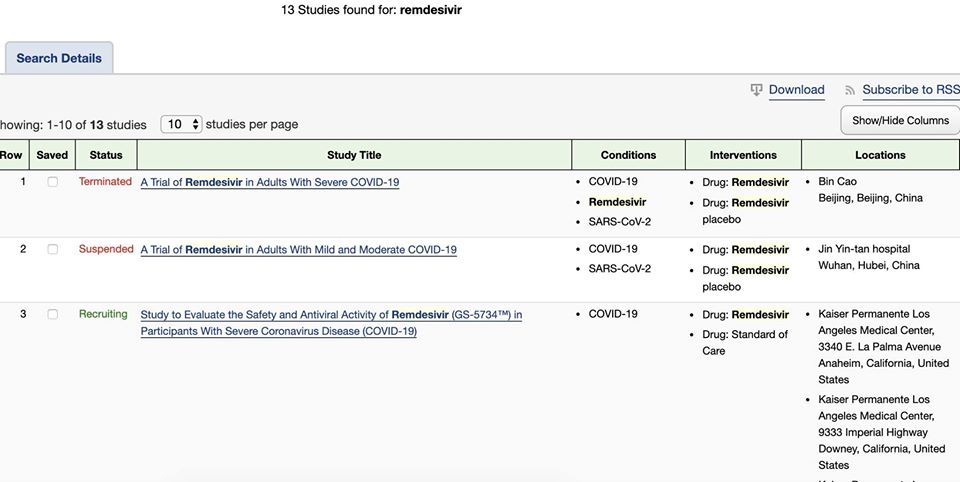Click the Status column header
Image resolution: width=960 pixels, height=482 pixels.
(x=106, y=155)
